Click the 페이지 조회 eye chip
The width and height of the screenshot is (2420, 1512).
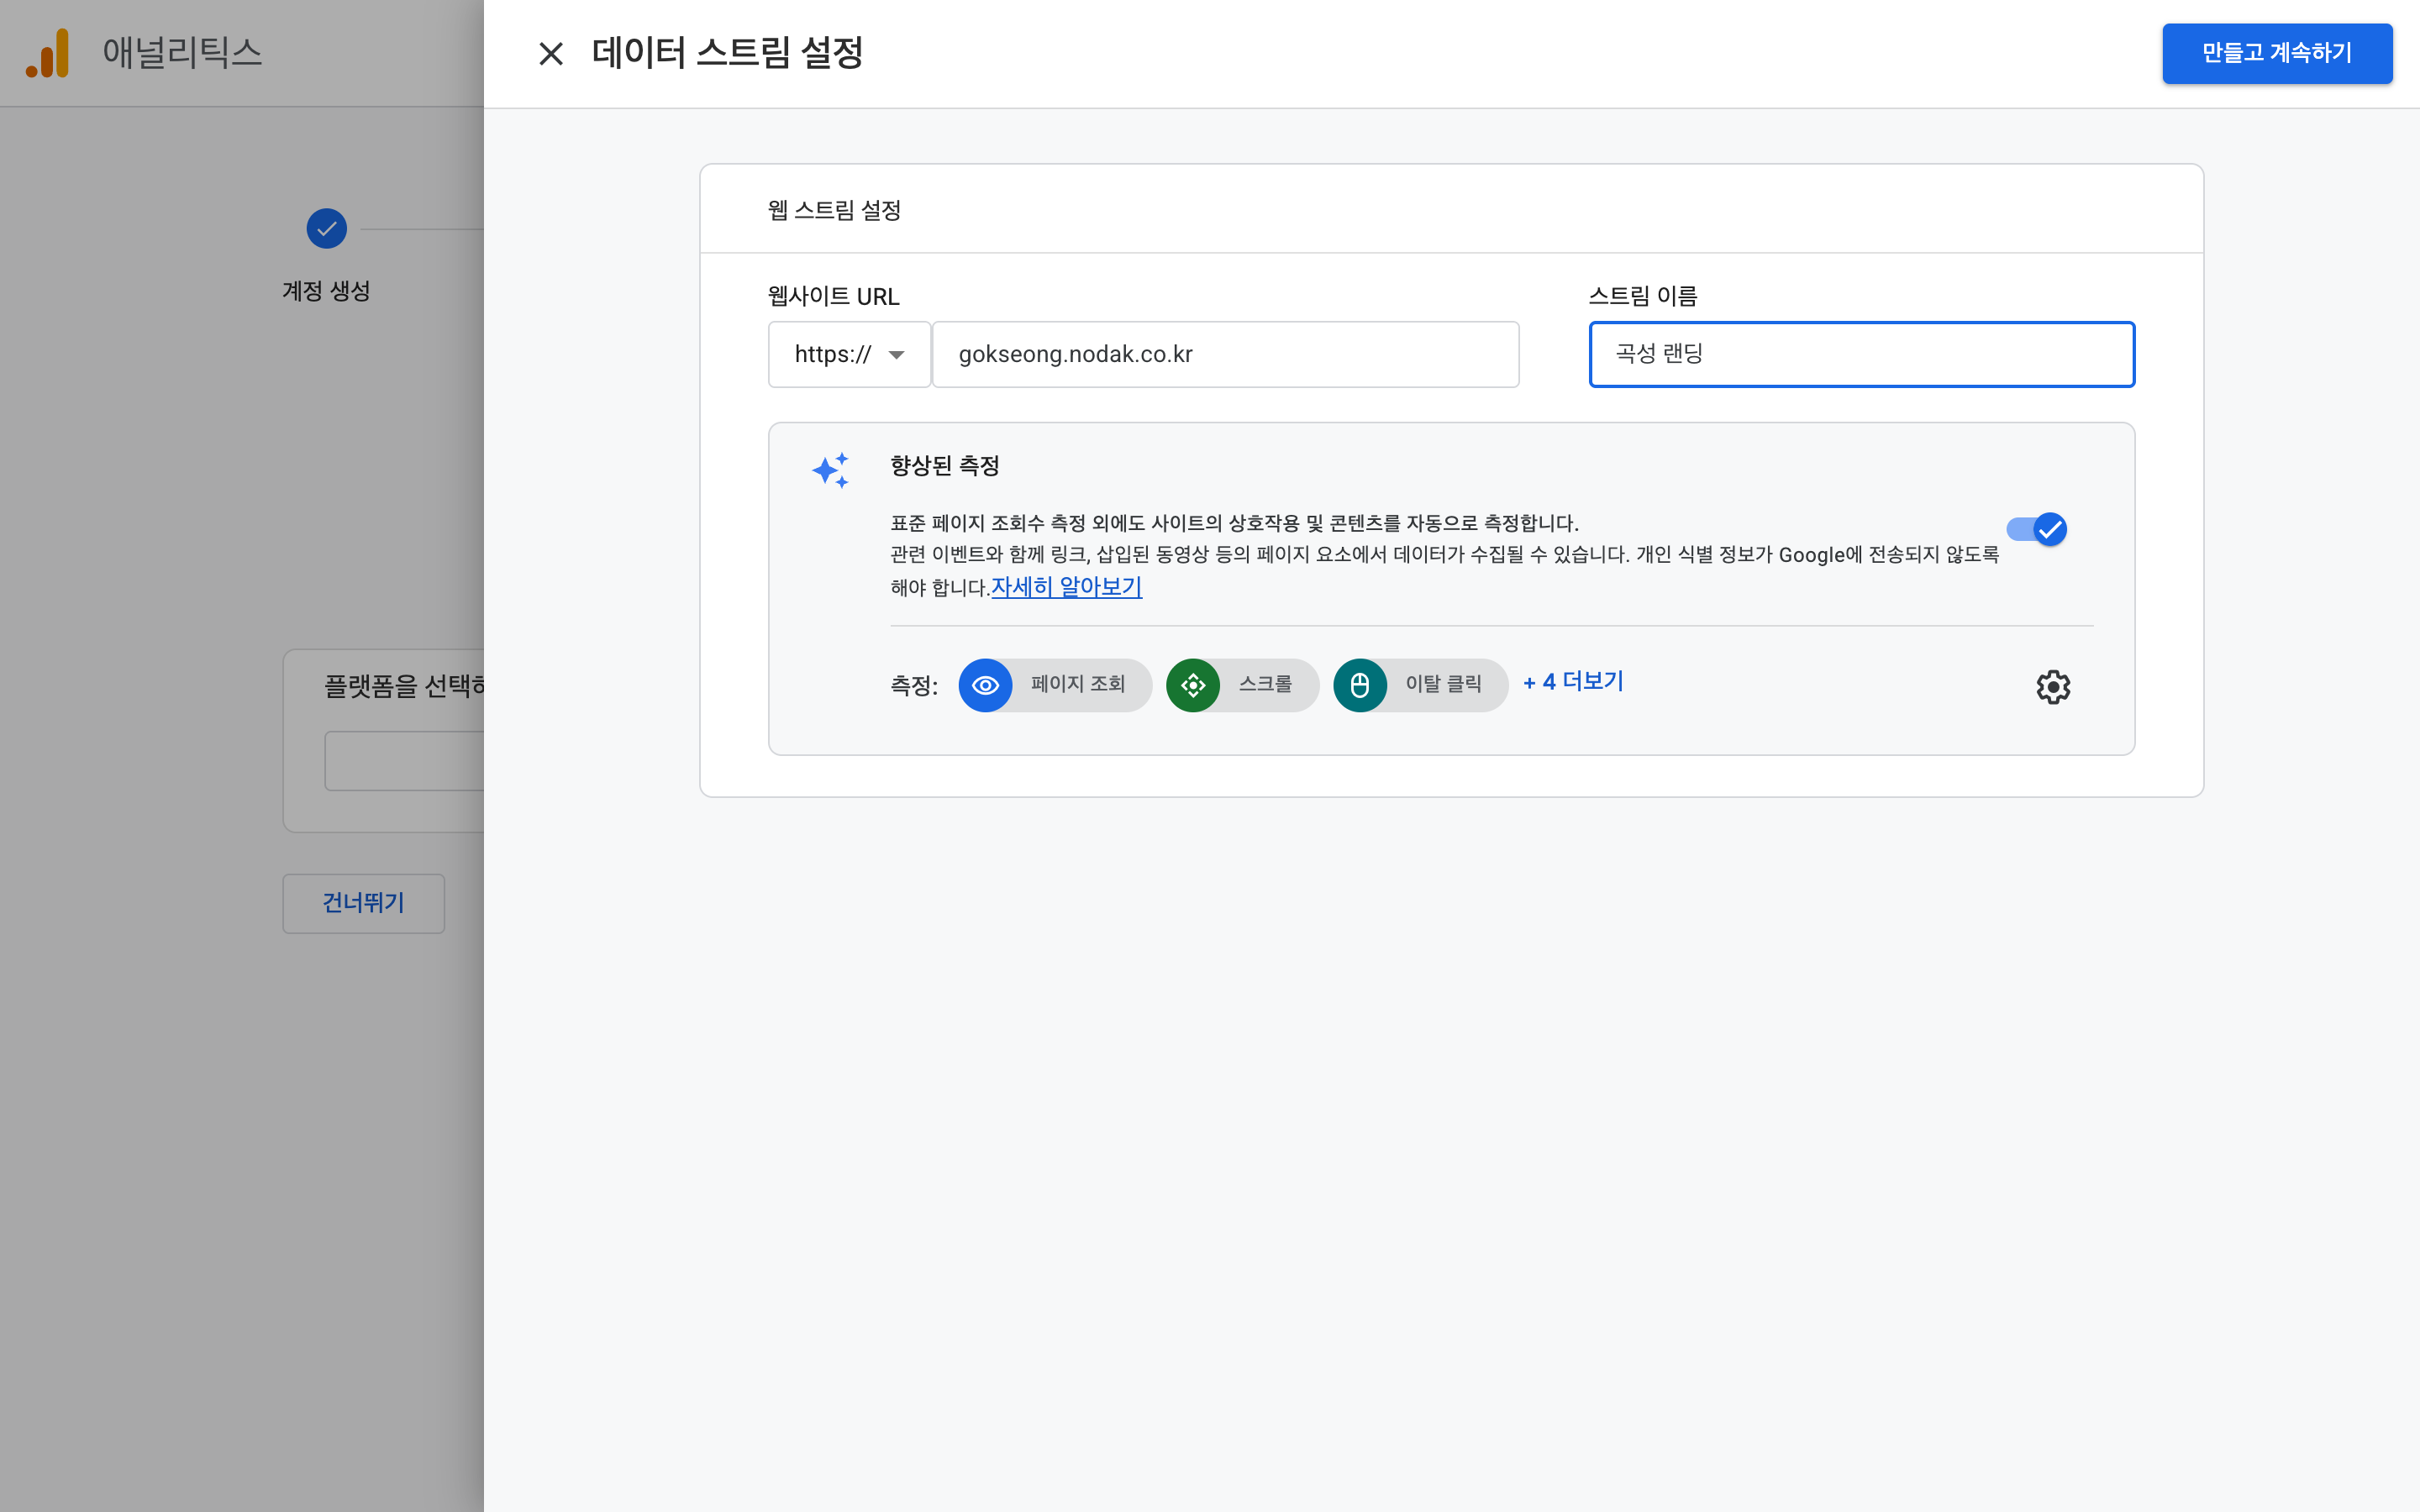click(x=1055, y=685)
